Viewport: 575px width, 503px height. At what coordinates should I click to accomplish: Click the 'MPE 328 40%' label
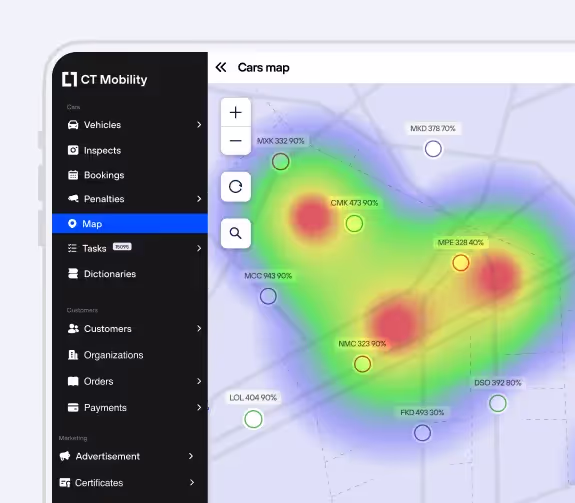point(461,242)
